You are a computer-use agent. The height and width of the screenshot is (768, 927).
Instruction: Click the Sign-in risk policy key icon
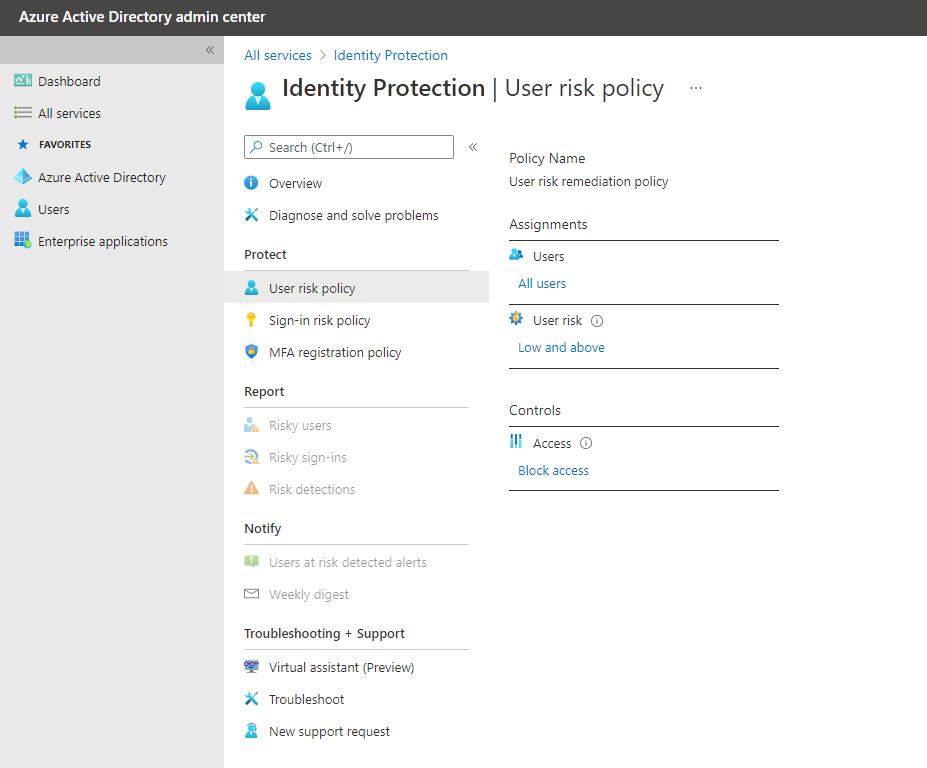(x=251, y=320)
